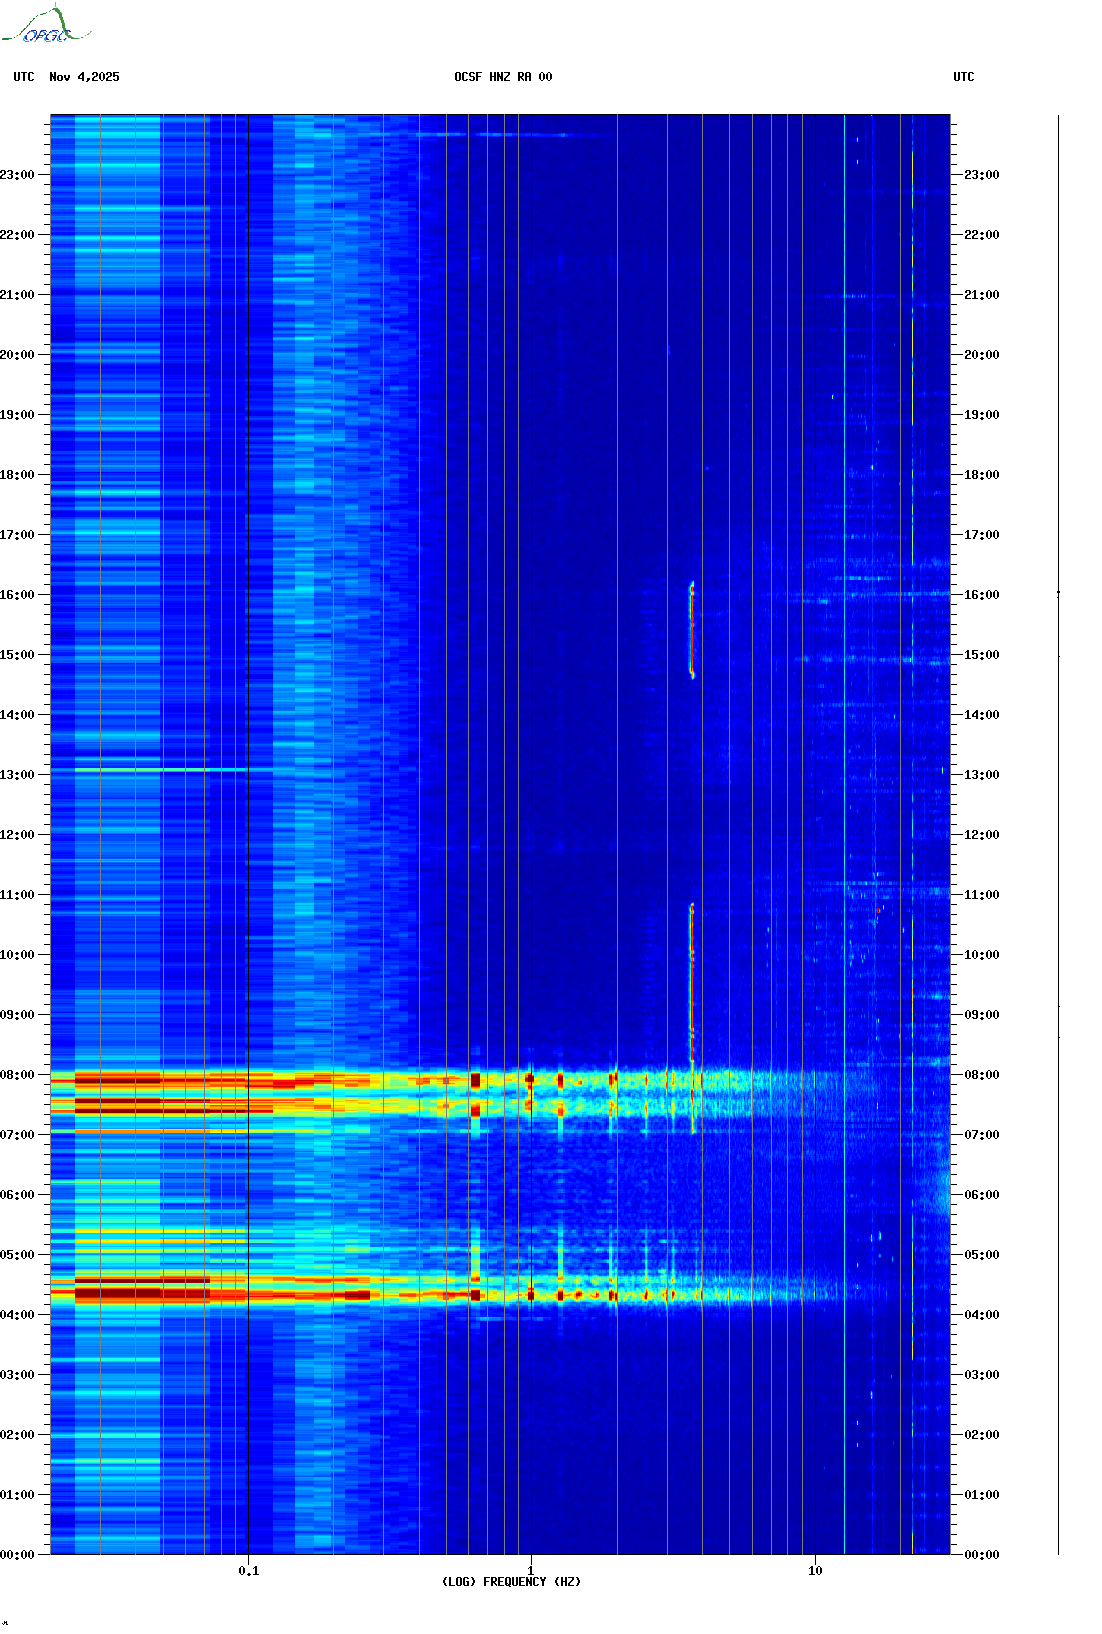Click the left axis 16:00 time label
This screenshot has width=1102, height=1634.
17,595
